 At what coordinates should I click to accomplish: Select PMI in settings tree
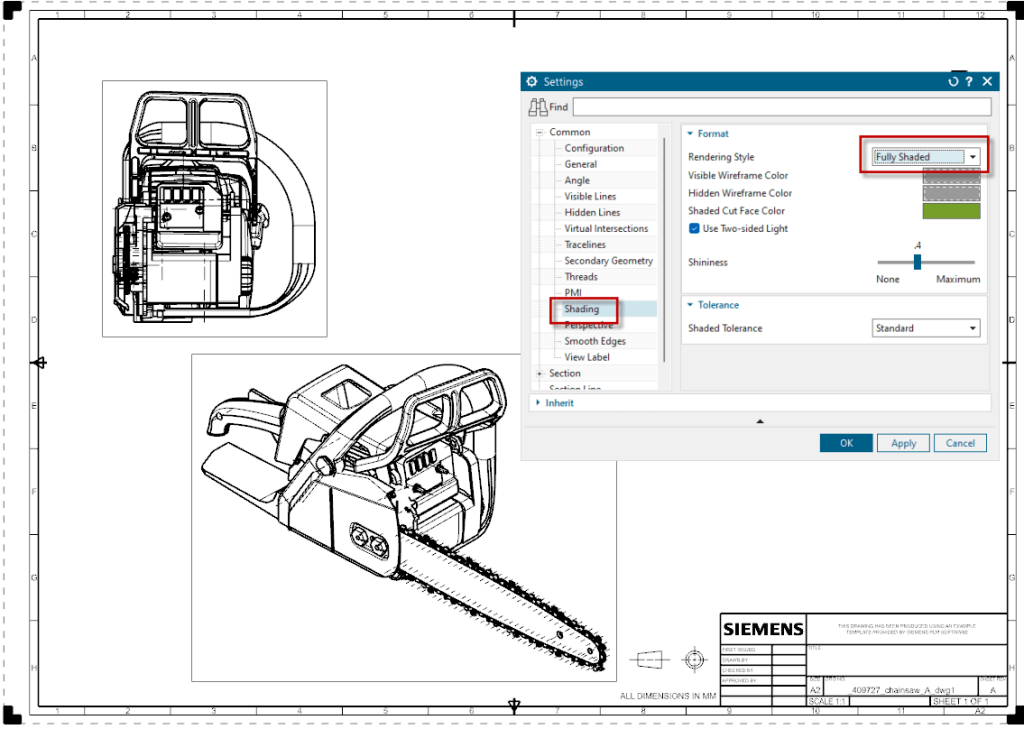tap(573, 293)
